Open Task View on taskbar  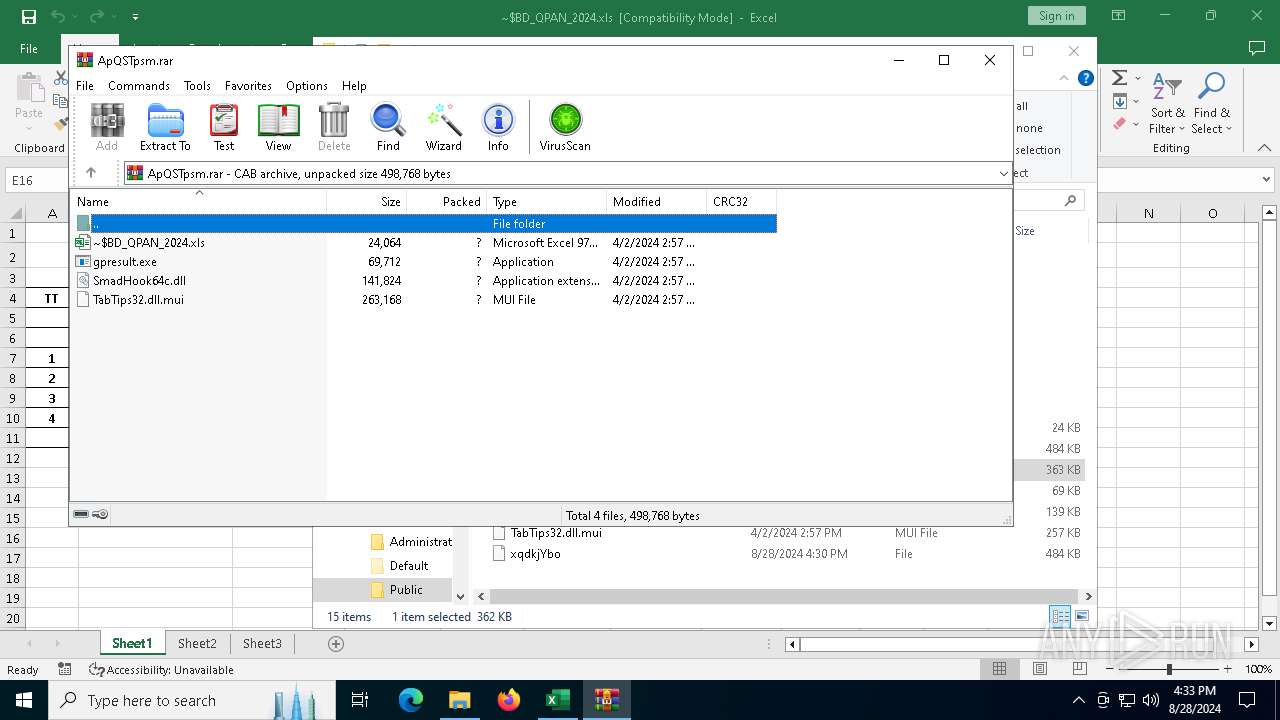(x=360, y=700)
